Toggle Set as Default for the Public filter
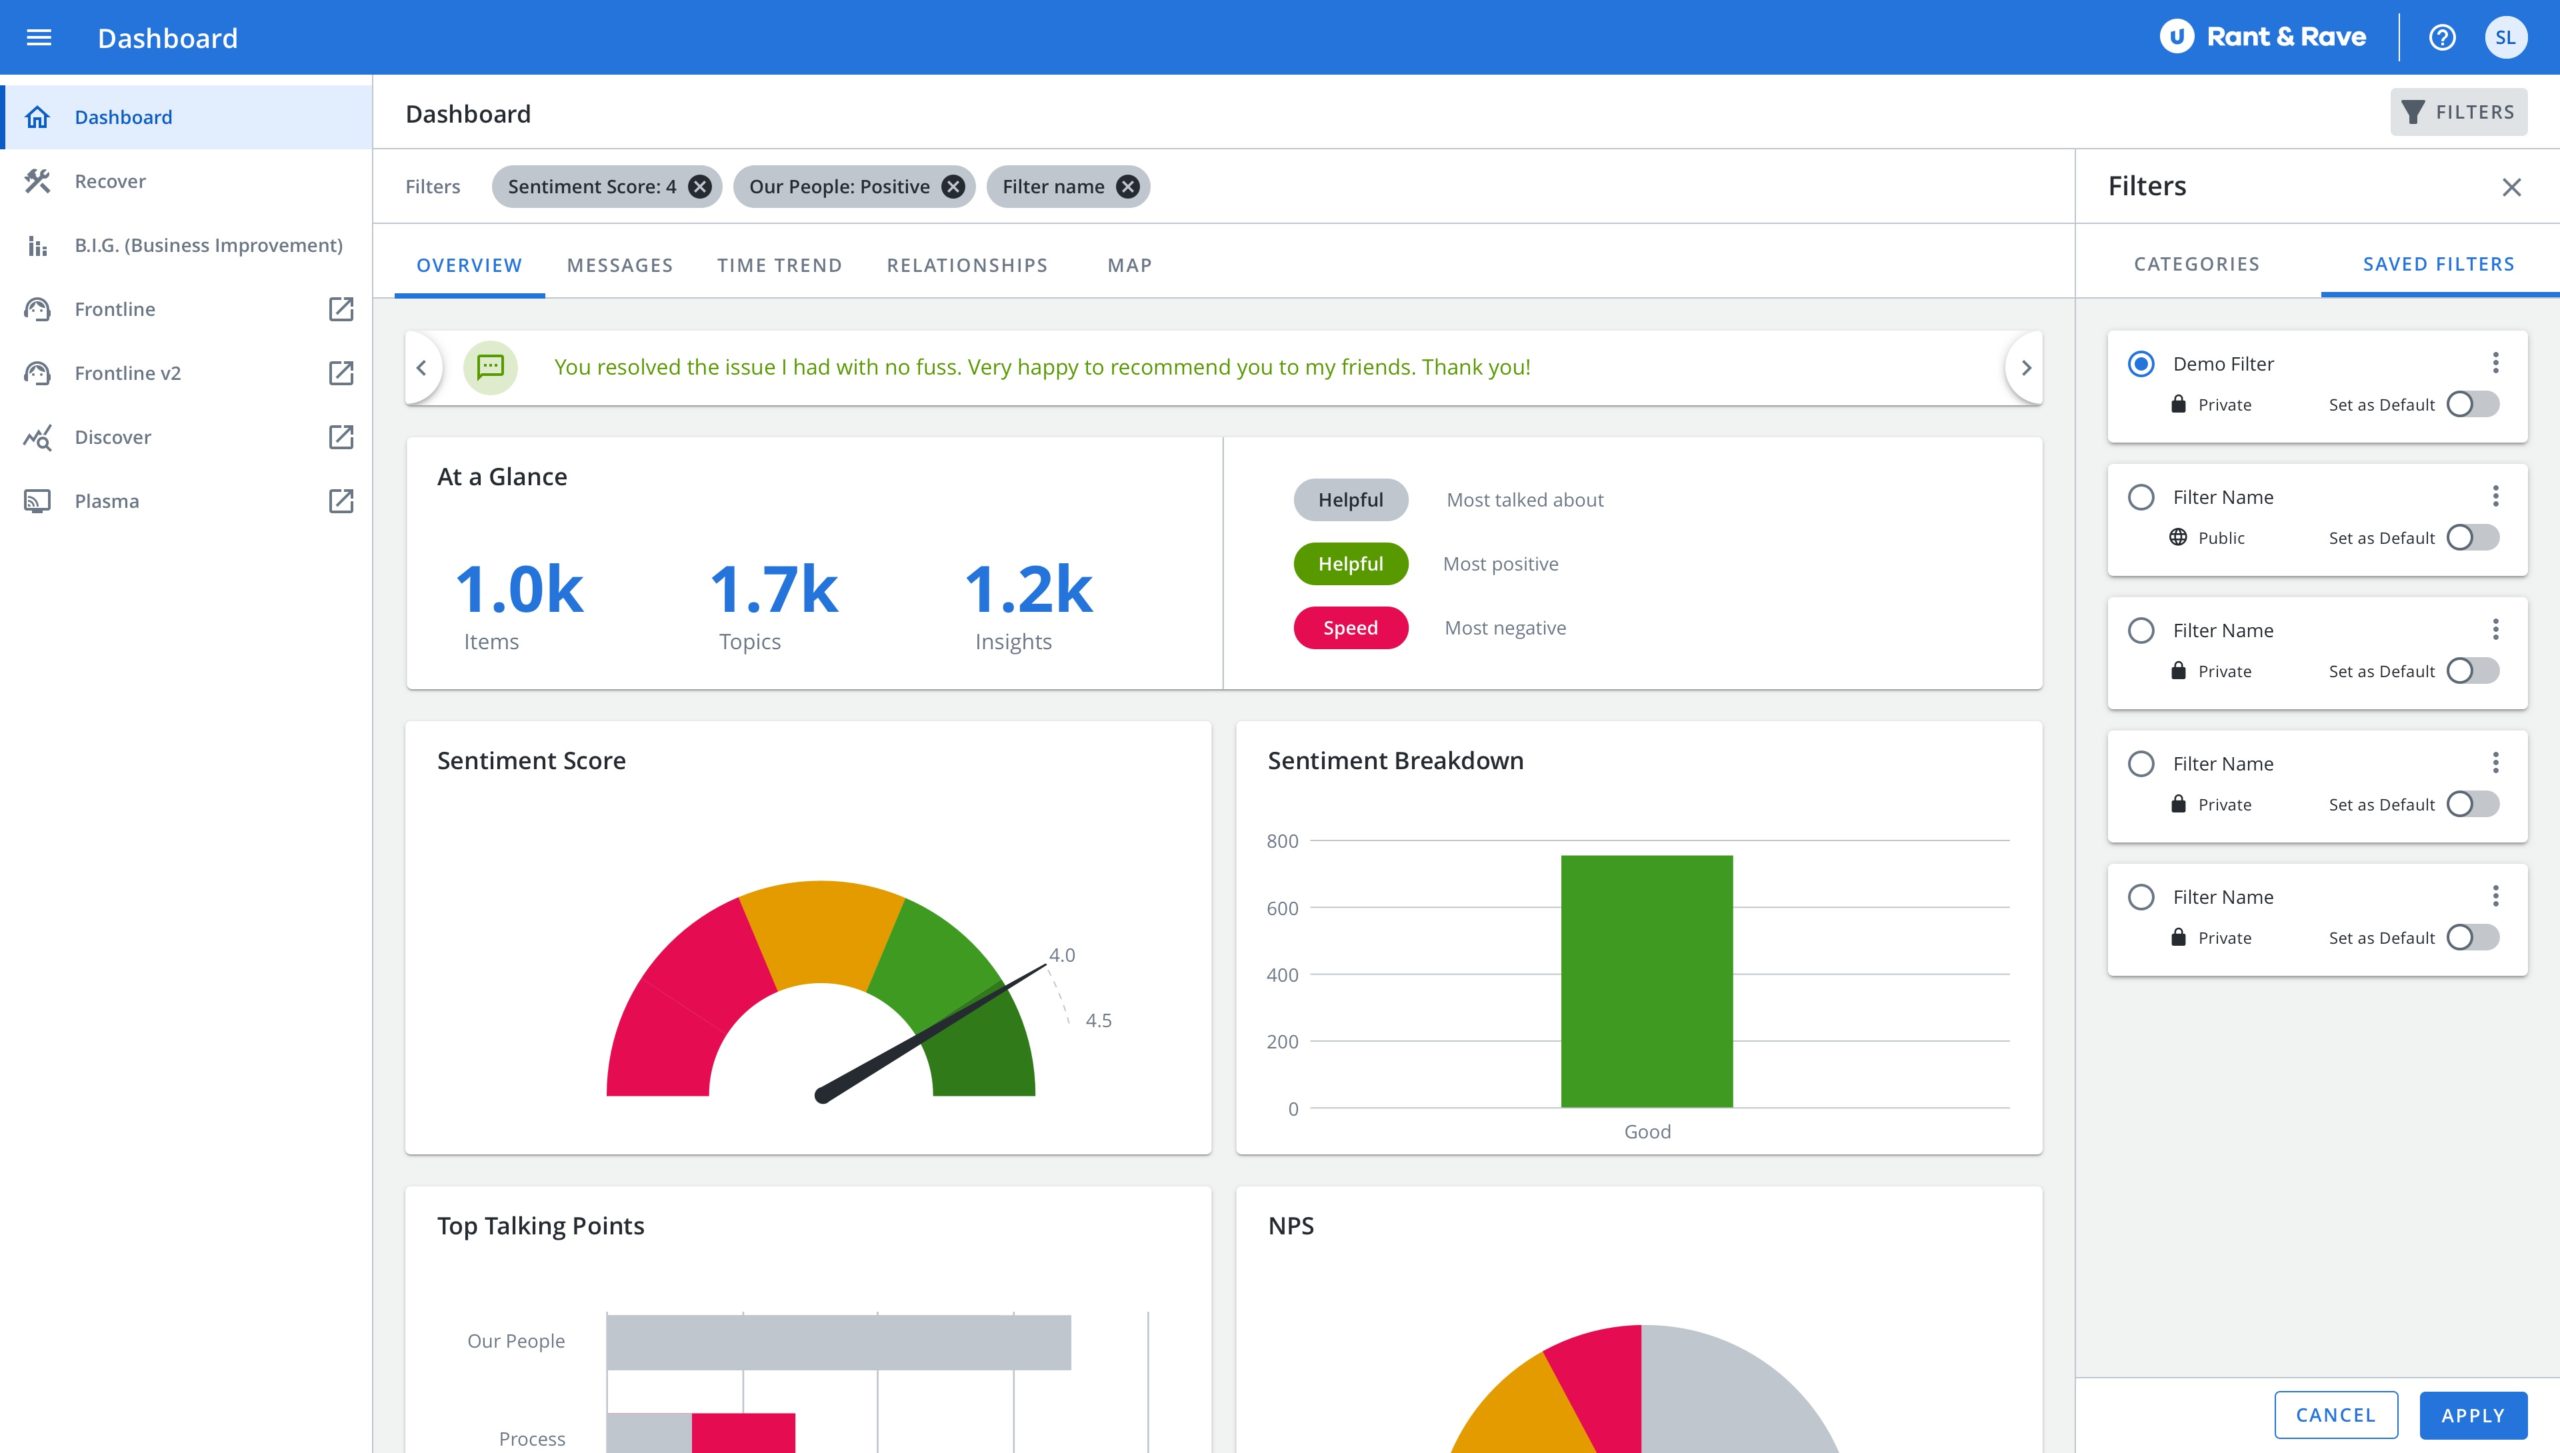 click(2472, 537)
